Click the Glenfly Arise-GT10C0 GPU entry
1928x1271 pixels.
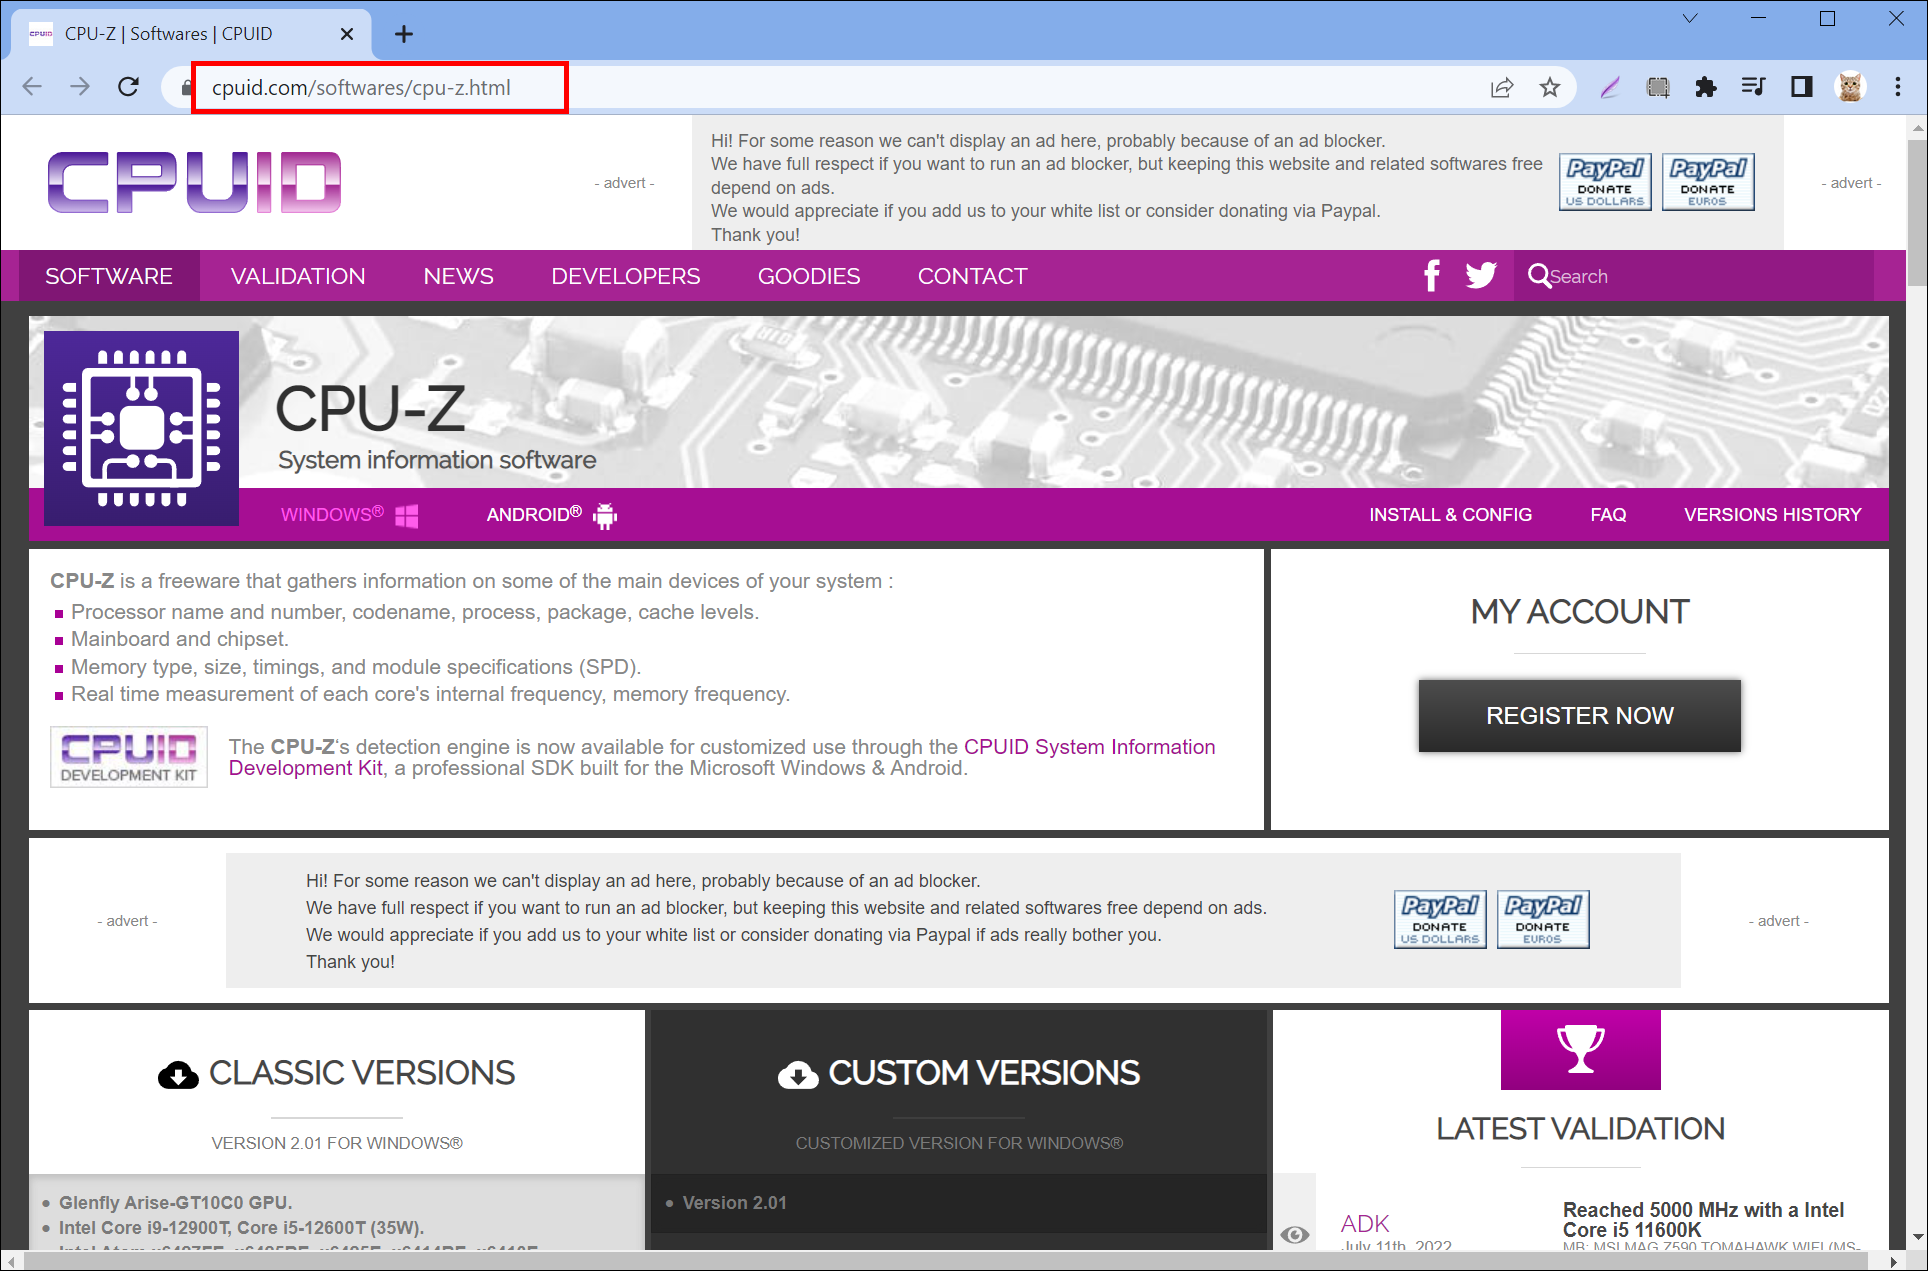coord(176,1203)
